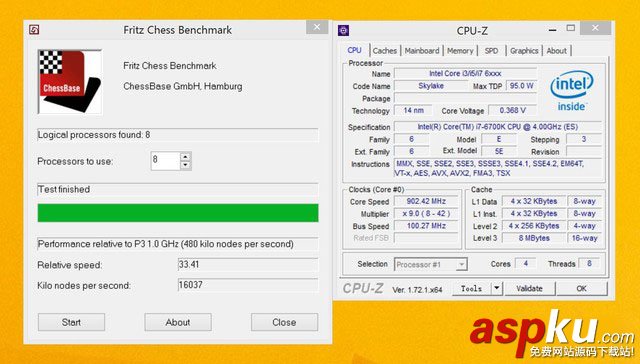640x364 pixels.
Task: Click the Level 3 16-way value
Action: coord(584,238)
